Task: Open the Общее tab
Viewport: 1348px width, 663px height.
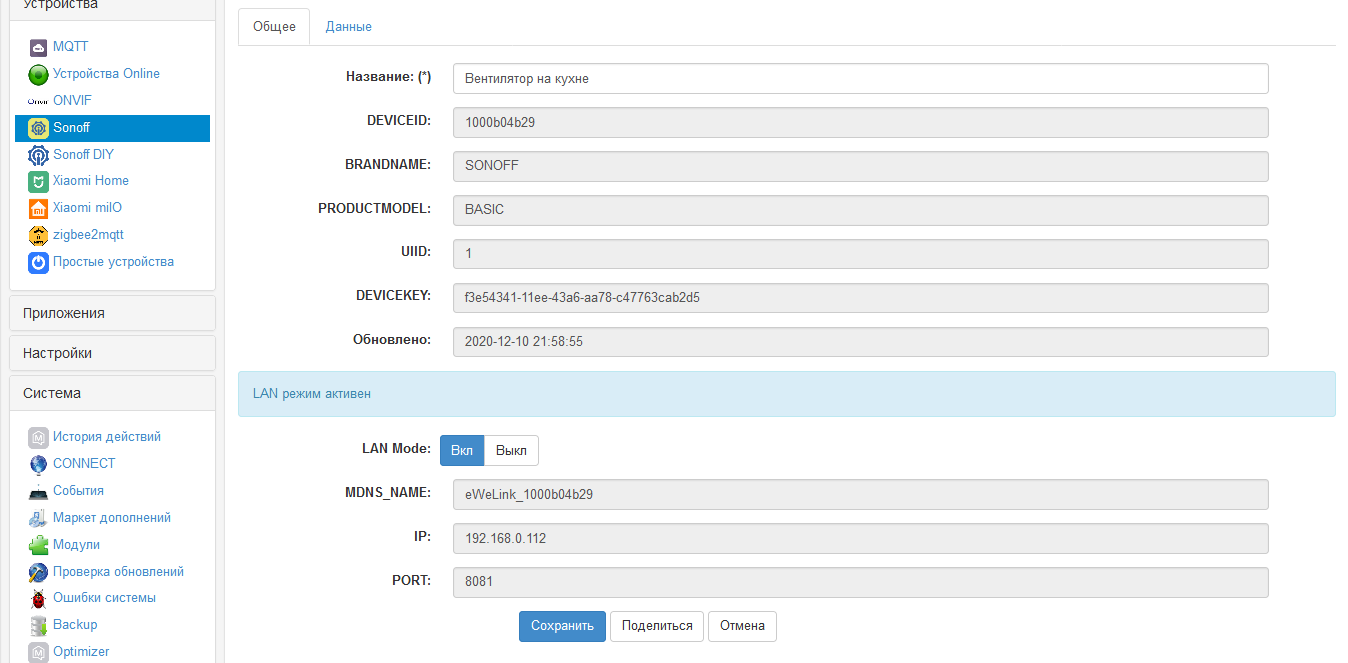Action: (x=273, y=26)
